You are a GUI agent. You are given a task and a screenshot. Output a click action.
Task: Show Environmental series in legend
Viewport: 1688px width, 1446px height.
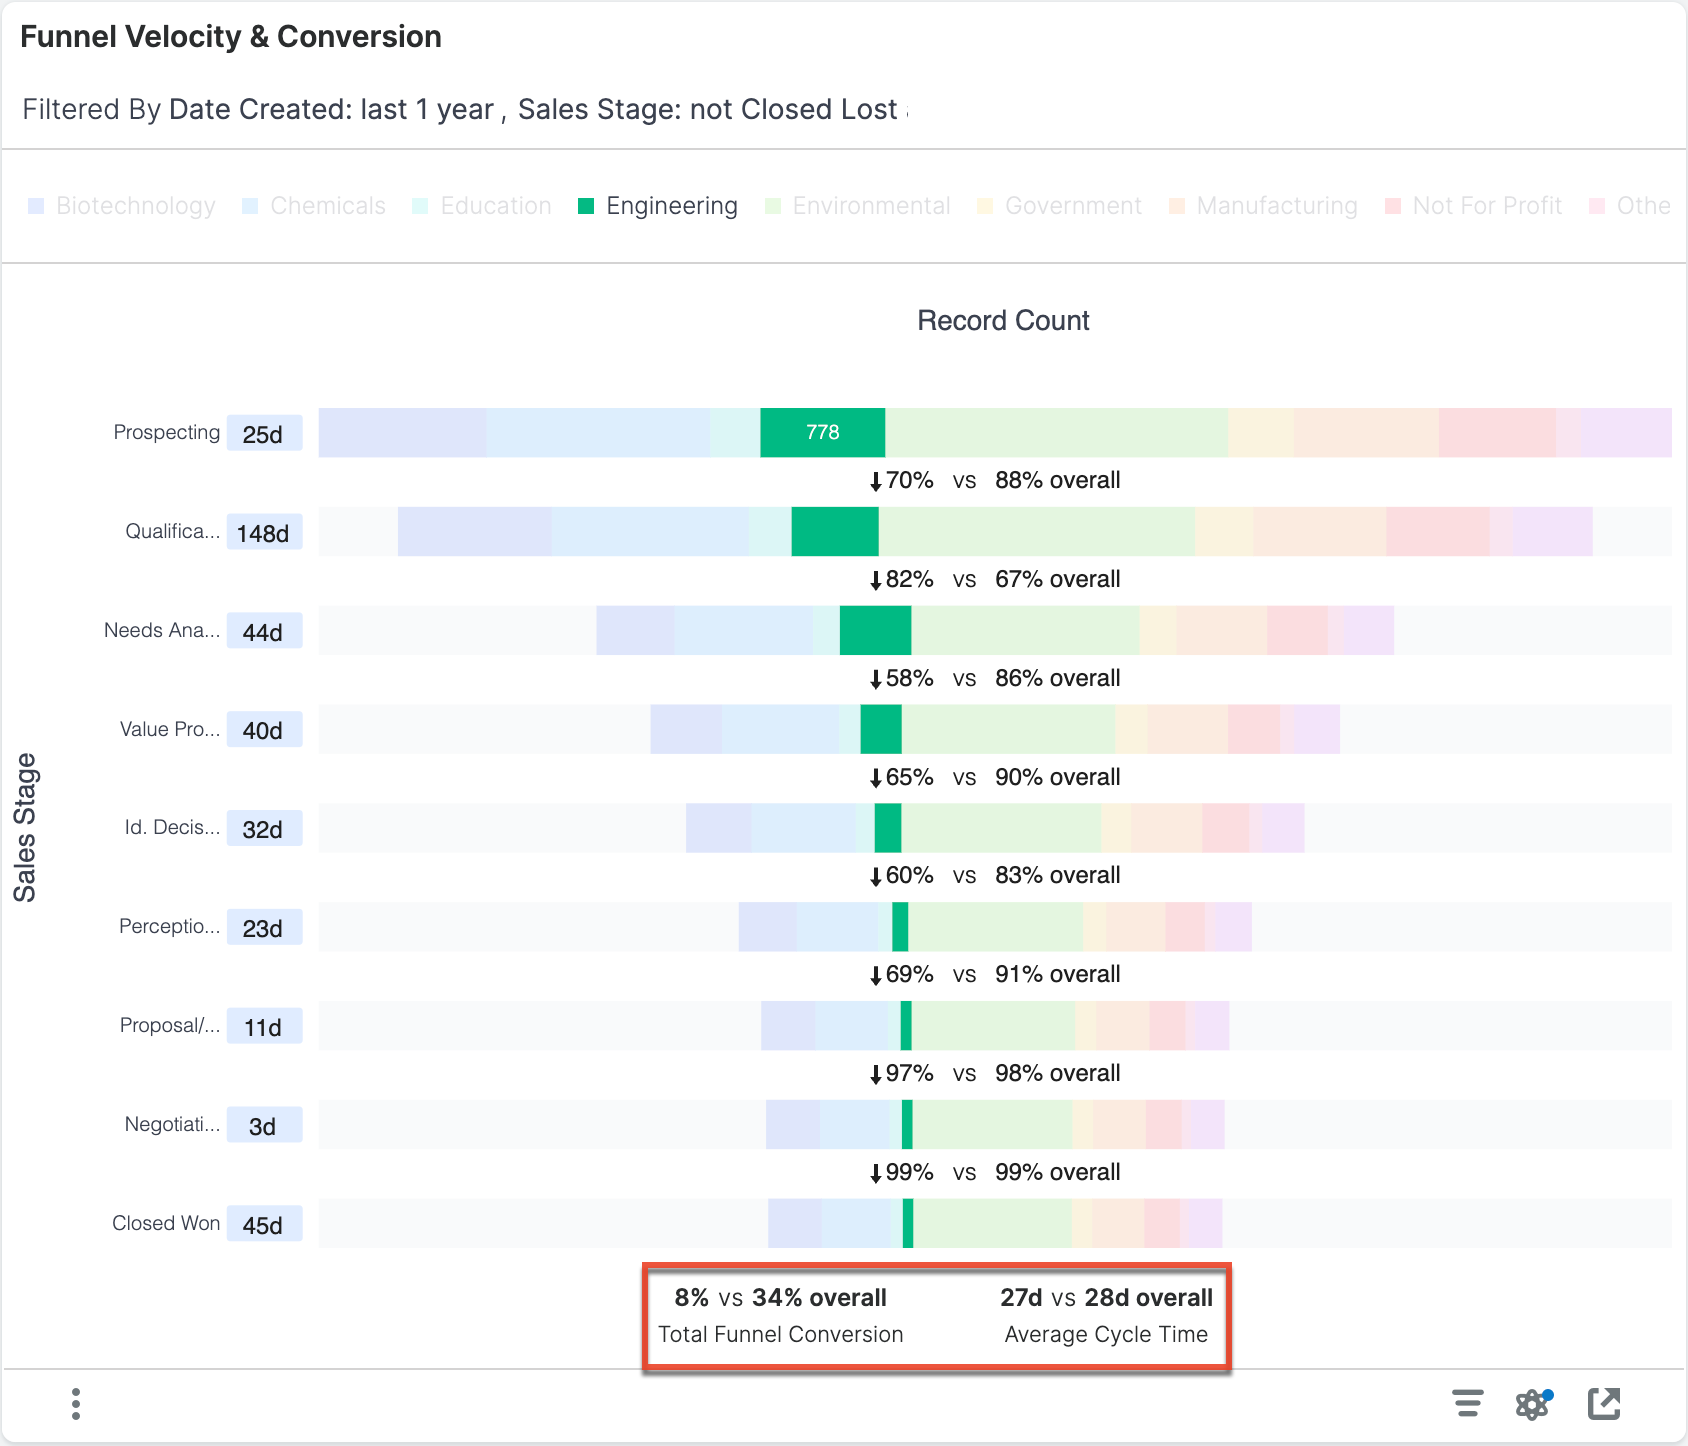point(858,206)
